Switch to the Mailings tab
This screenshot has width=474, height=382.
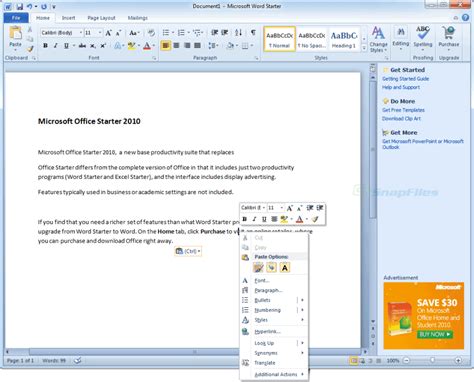[x=138, y=18]
